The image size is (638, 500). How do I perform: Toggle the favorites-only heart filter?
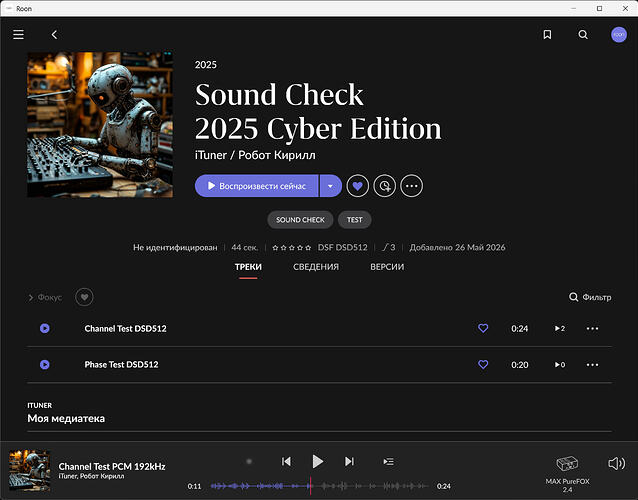(84, 297)
